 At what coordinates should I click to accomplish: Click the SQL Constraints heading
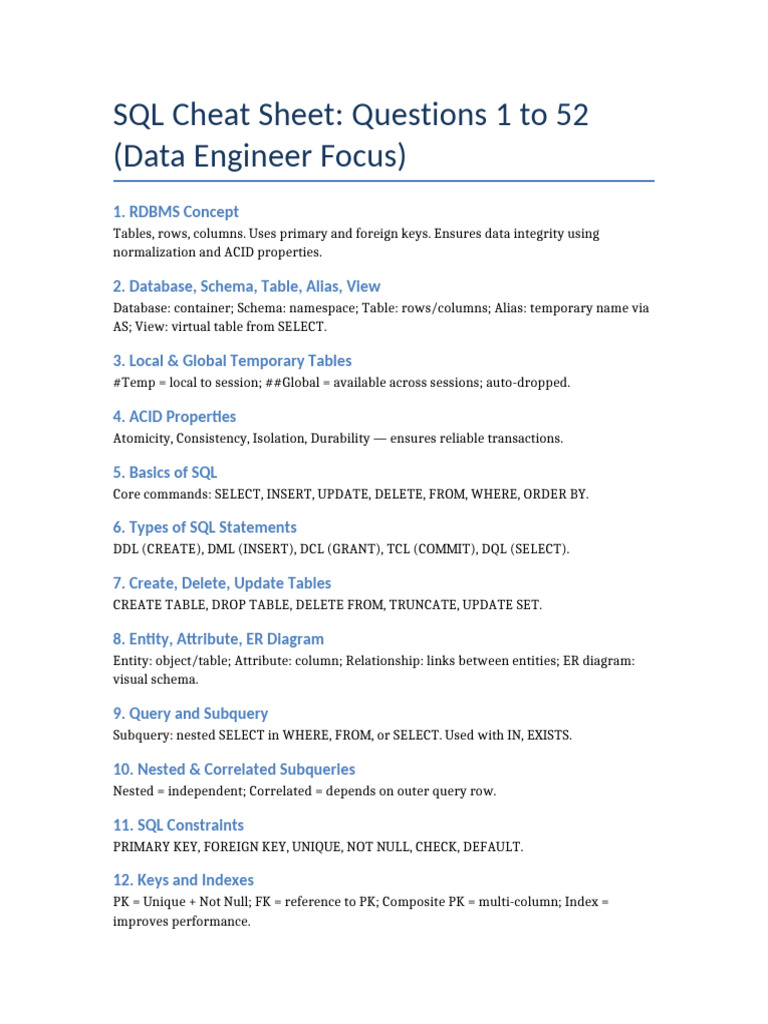(178, 825)
